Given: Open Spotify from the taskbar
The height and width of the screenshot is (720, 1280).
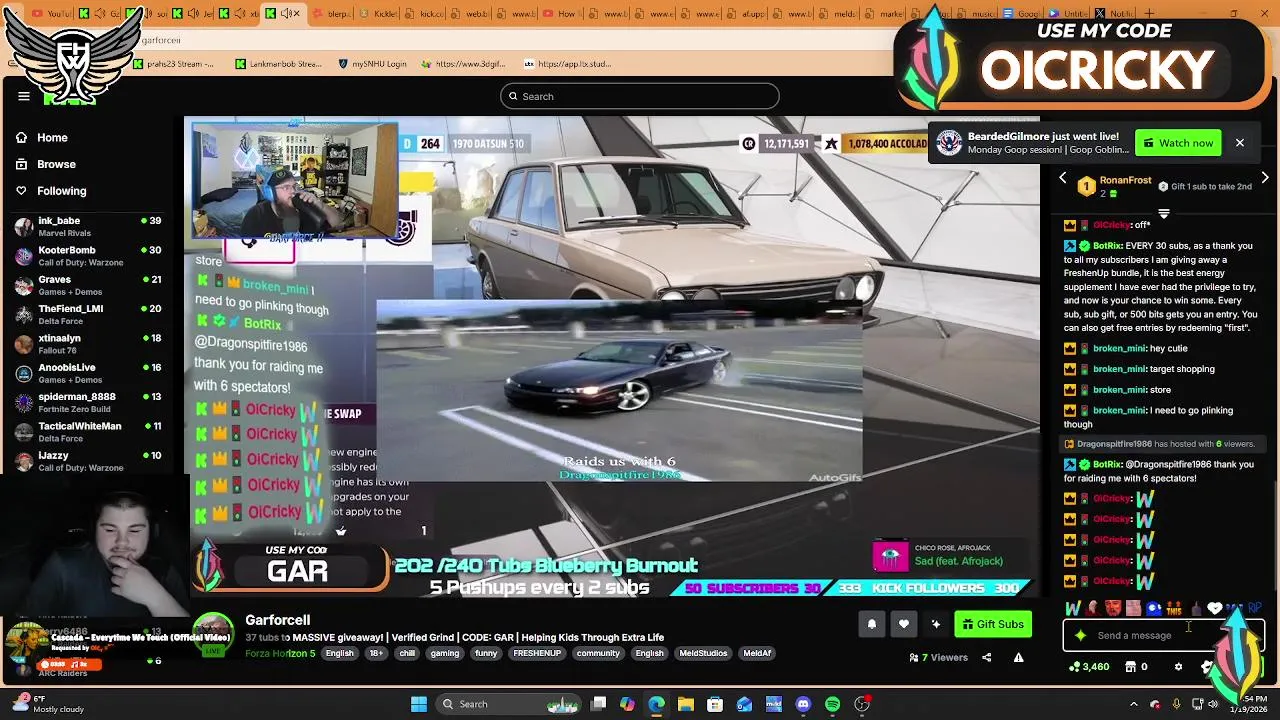Looking at the screenshot, I should point(832,704).
